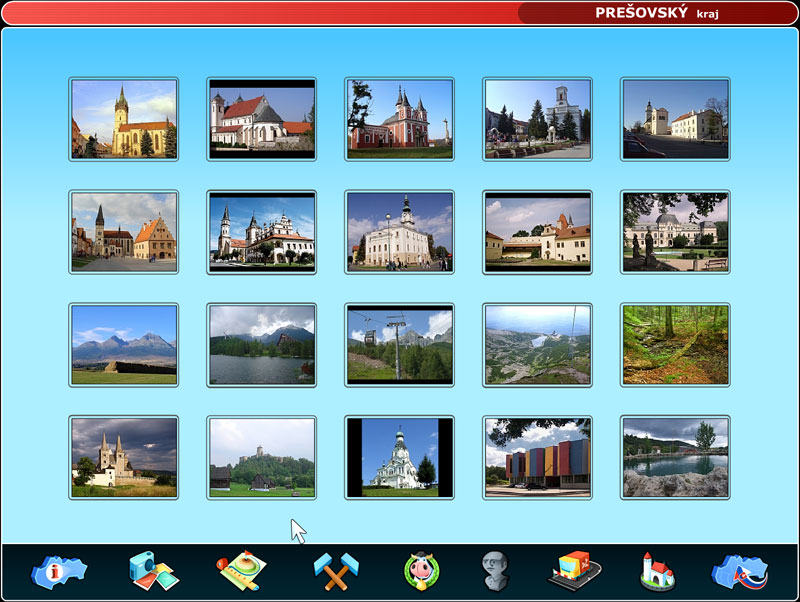The height and width of the screenshot is (602, 800).
Task: View the red baroque church photo
Action: coord(399,119)
